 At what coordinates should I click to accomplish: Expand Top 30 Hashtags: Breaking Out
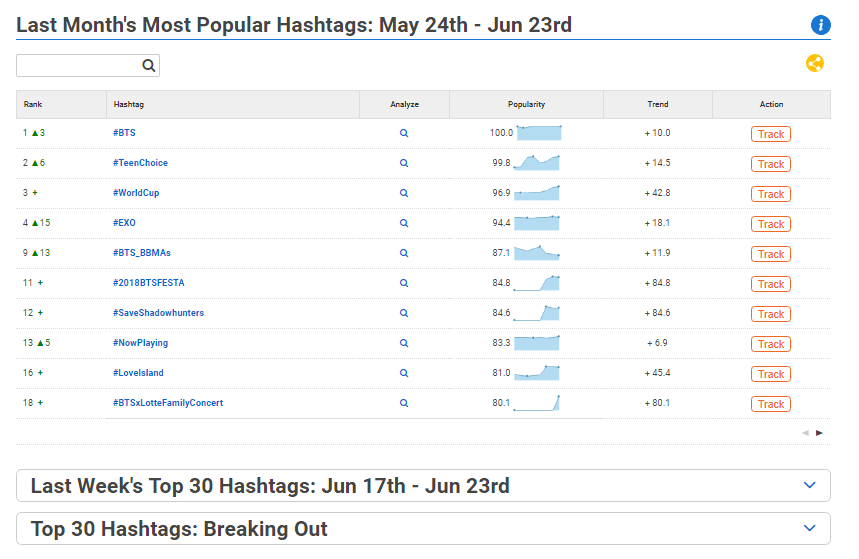pyautogui.click(x=423, y=529)
